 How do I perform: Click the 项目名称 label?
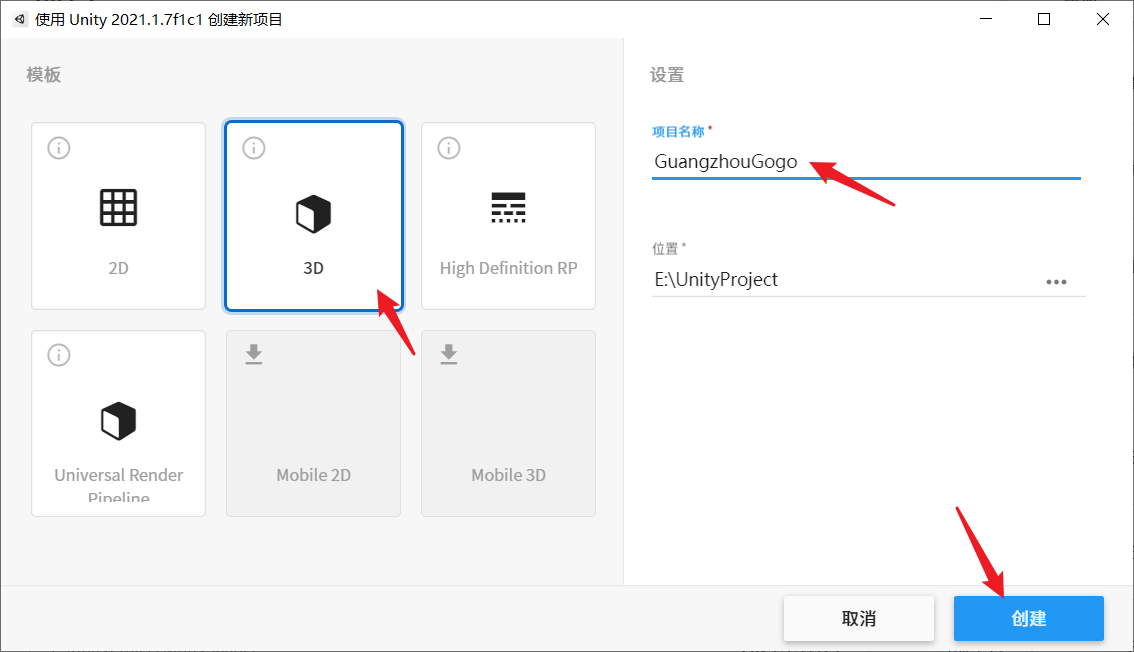678,132
